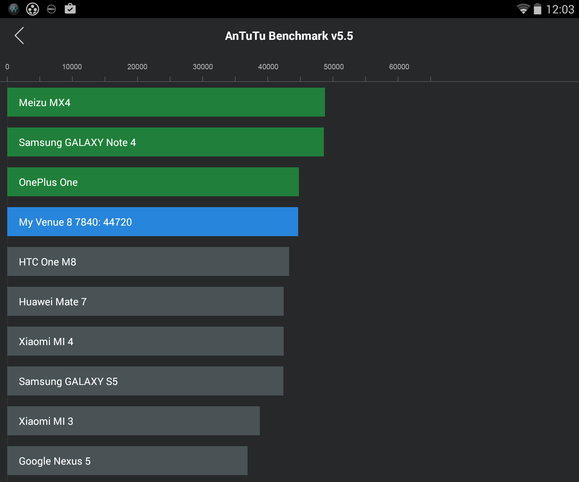Select the Google Nexus 5 bar
Viewport: 579px width, 482px height.
127,461
